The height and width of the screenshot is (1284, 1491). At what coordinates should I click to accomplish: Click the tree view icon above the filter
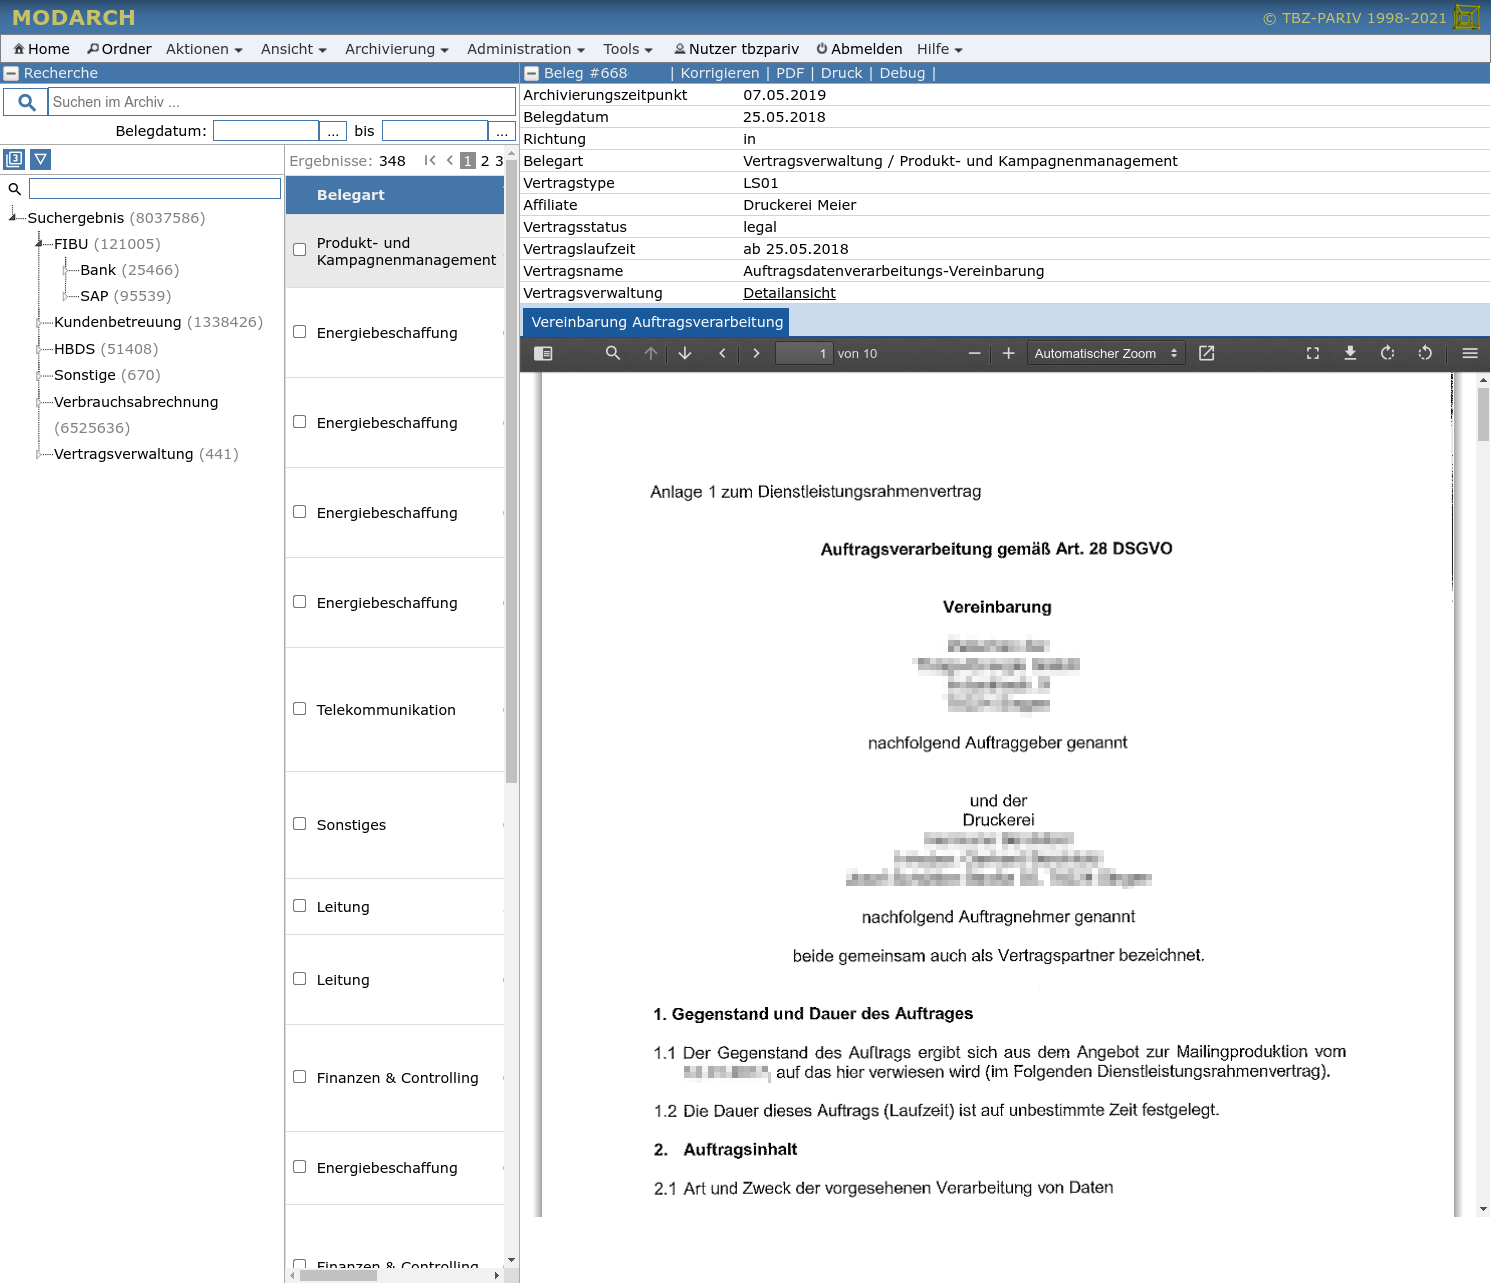(x=14, y=159)
